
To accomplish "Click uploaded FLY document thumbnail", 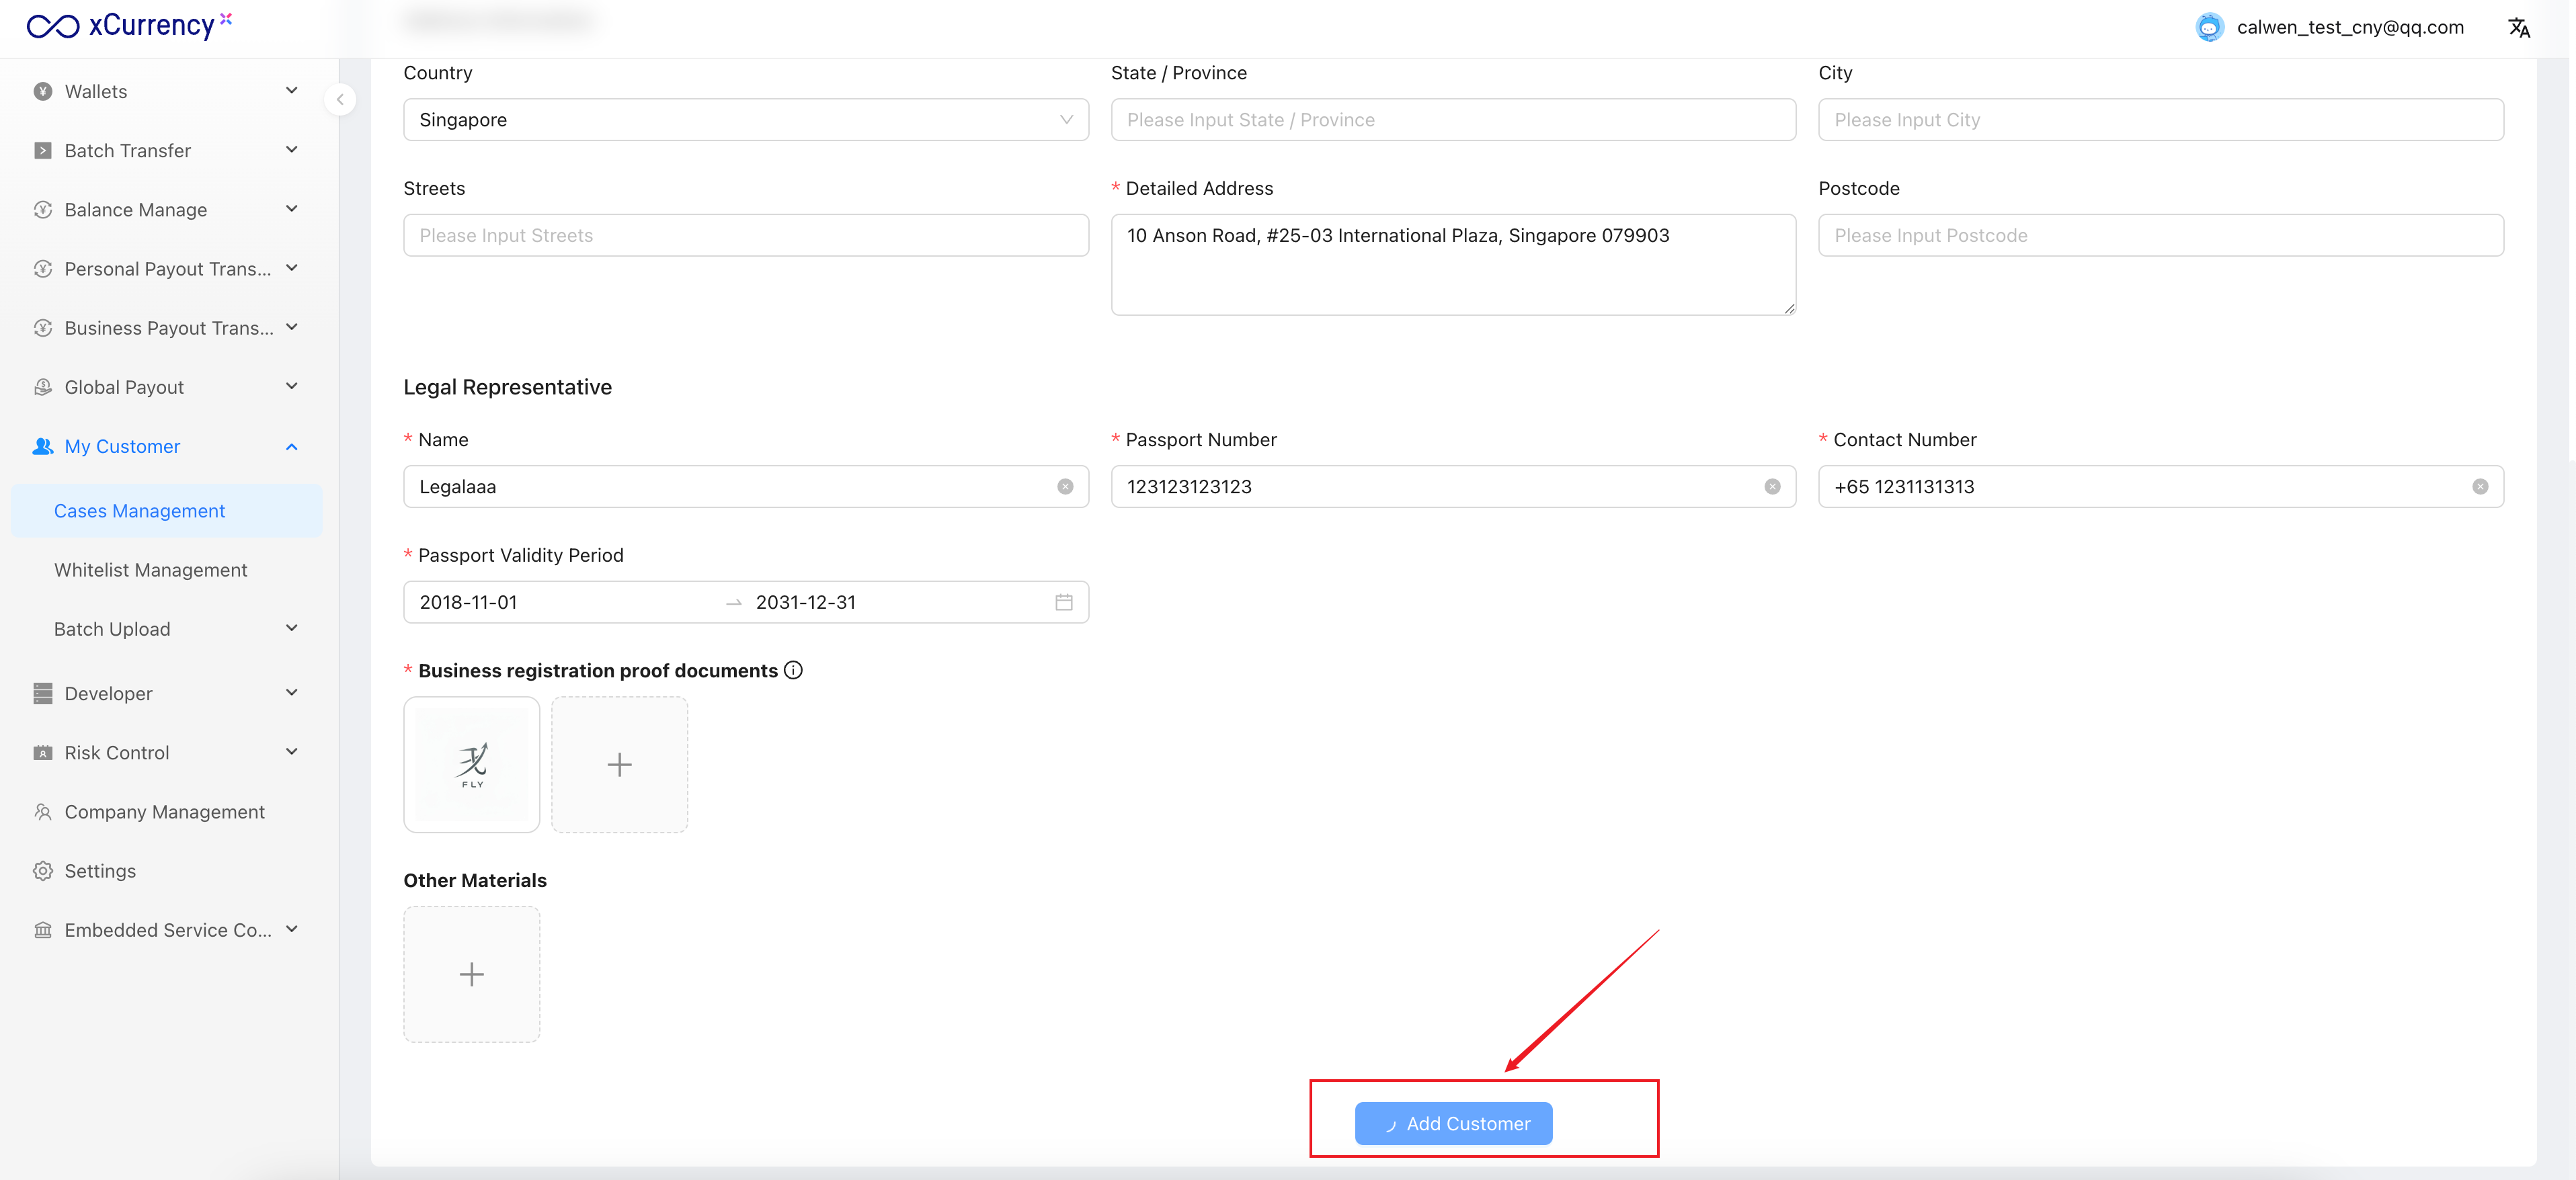I will 472,765.
